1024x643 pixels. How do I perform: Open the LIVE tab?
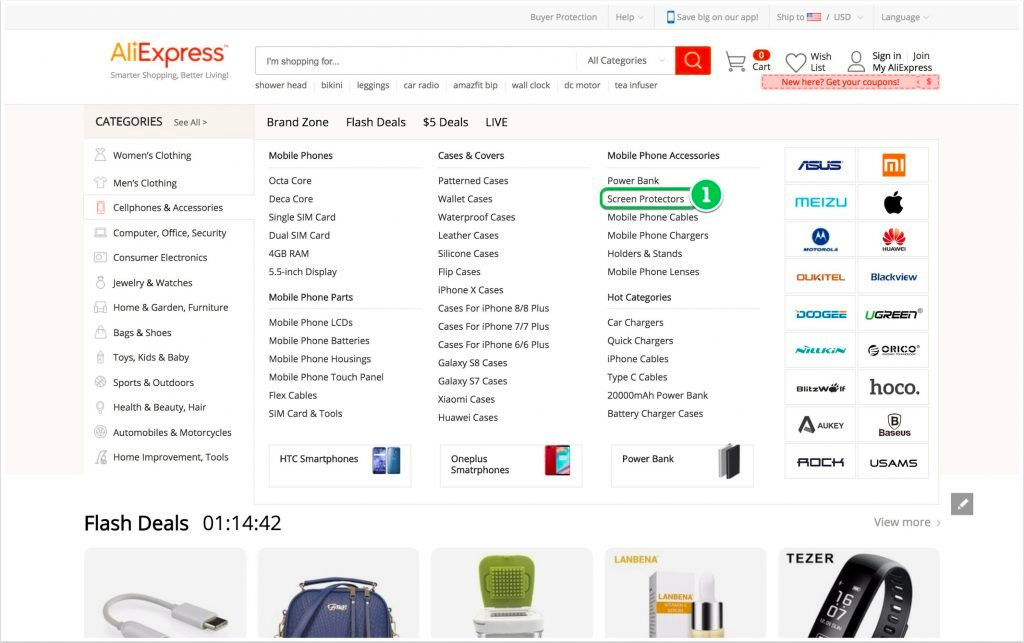[x=496, y=122]
